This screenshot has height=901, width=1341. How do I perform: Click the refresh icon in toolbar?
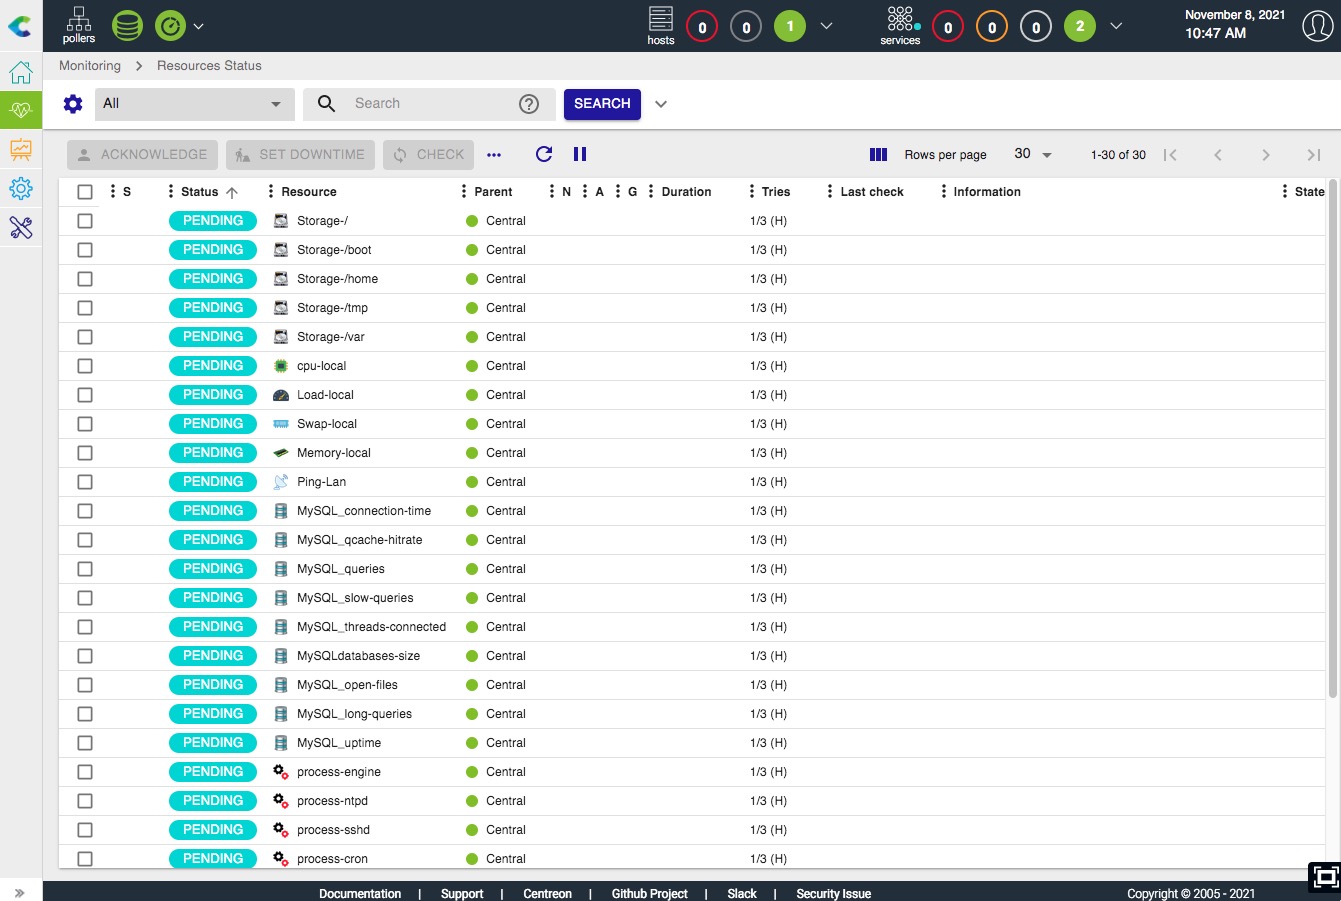tap(544, 154)
